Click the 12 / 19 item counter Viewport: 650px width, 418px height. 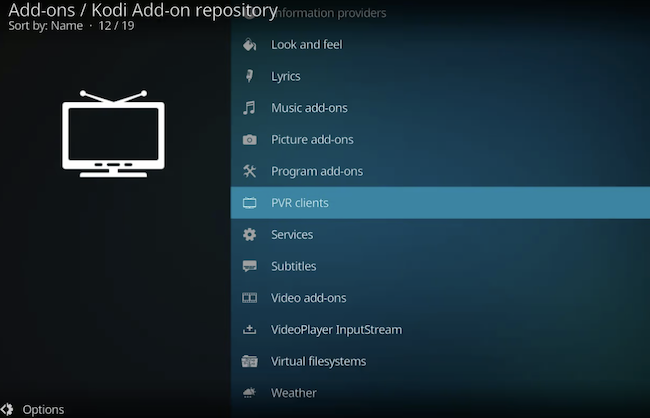point(116,26)
